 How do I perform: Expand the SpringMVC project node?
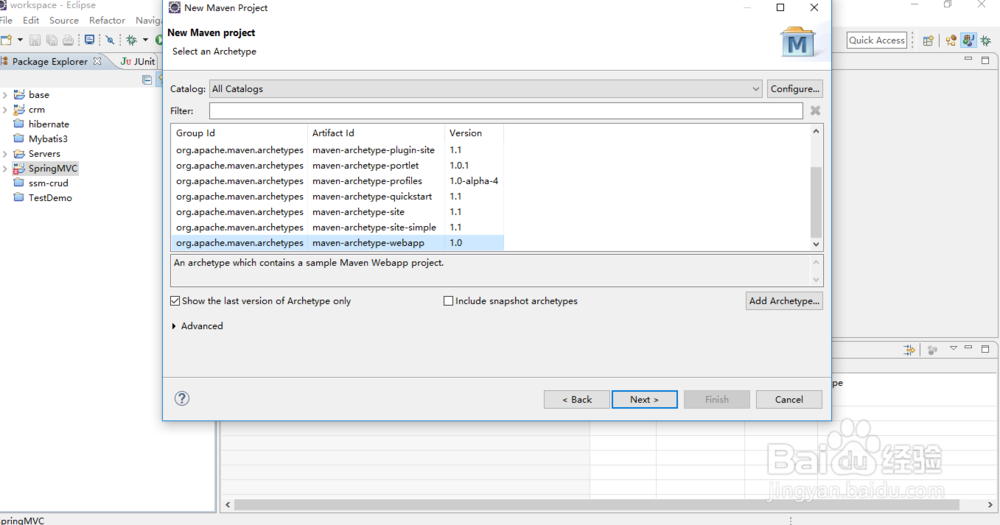5,168
